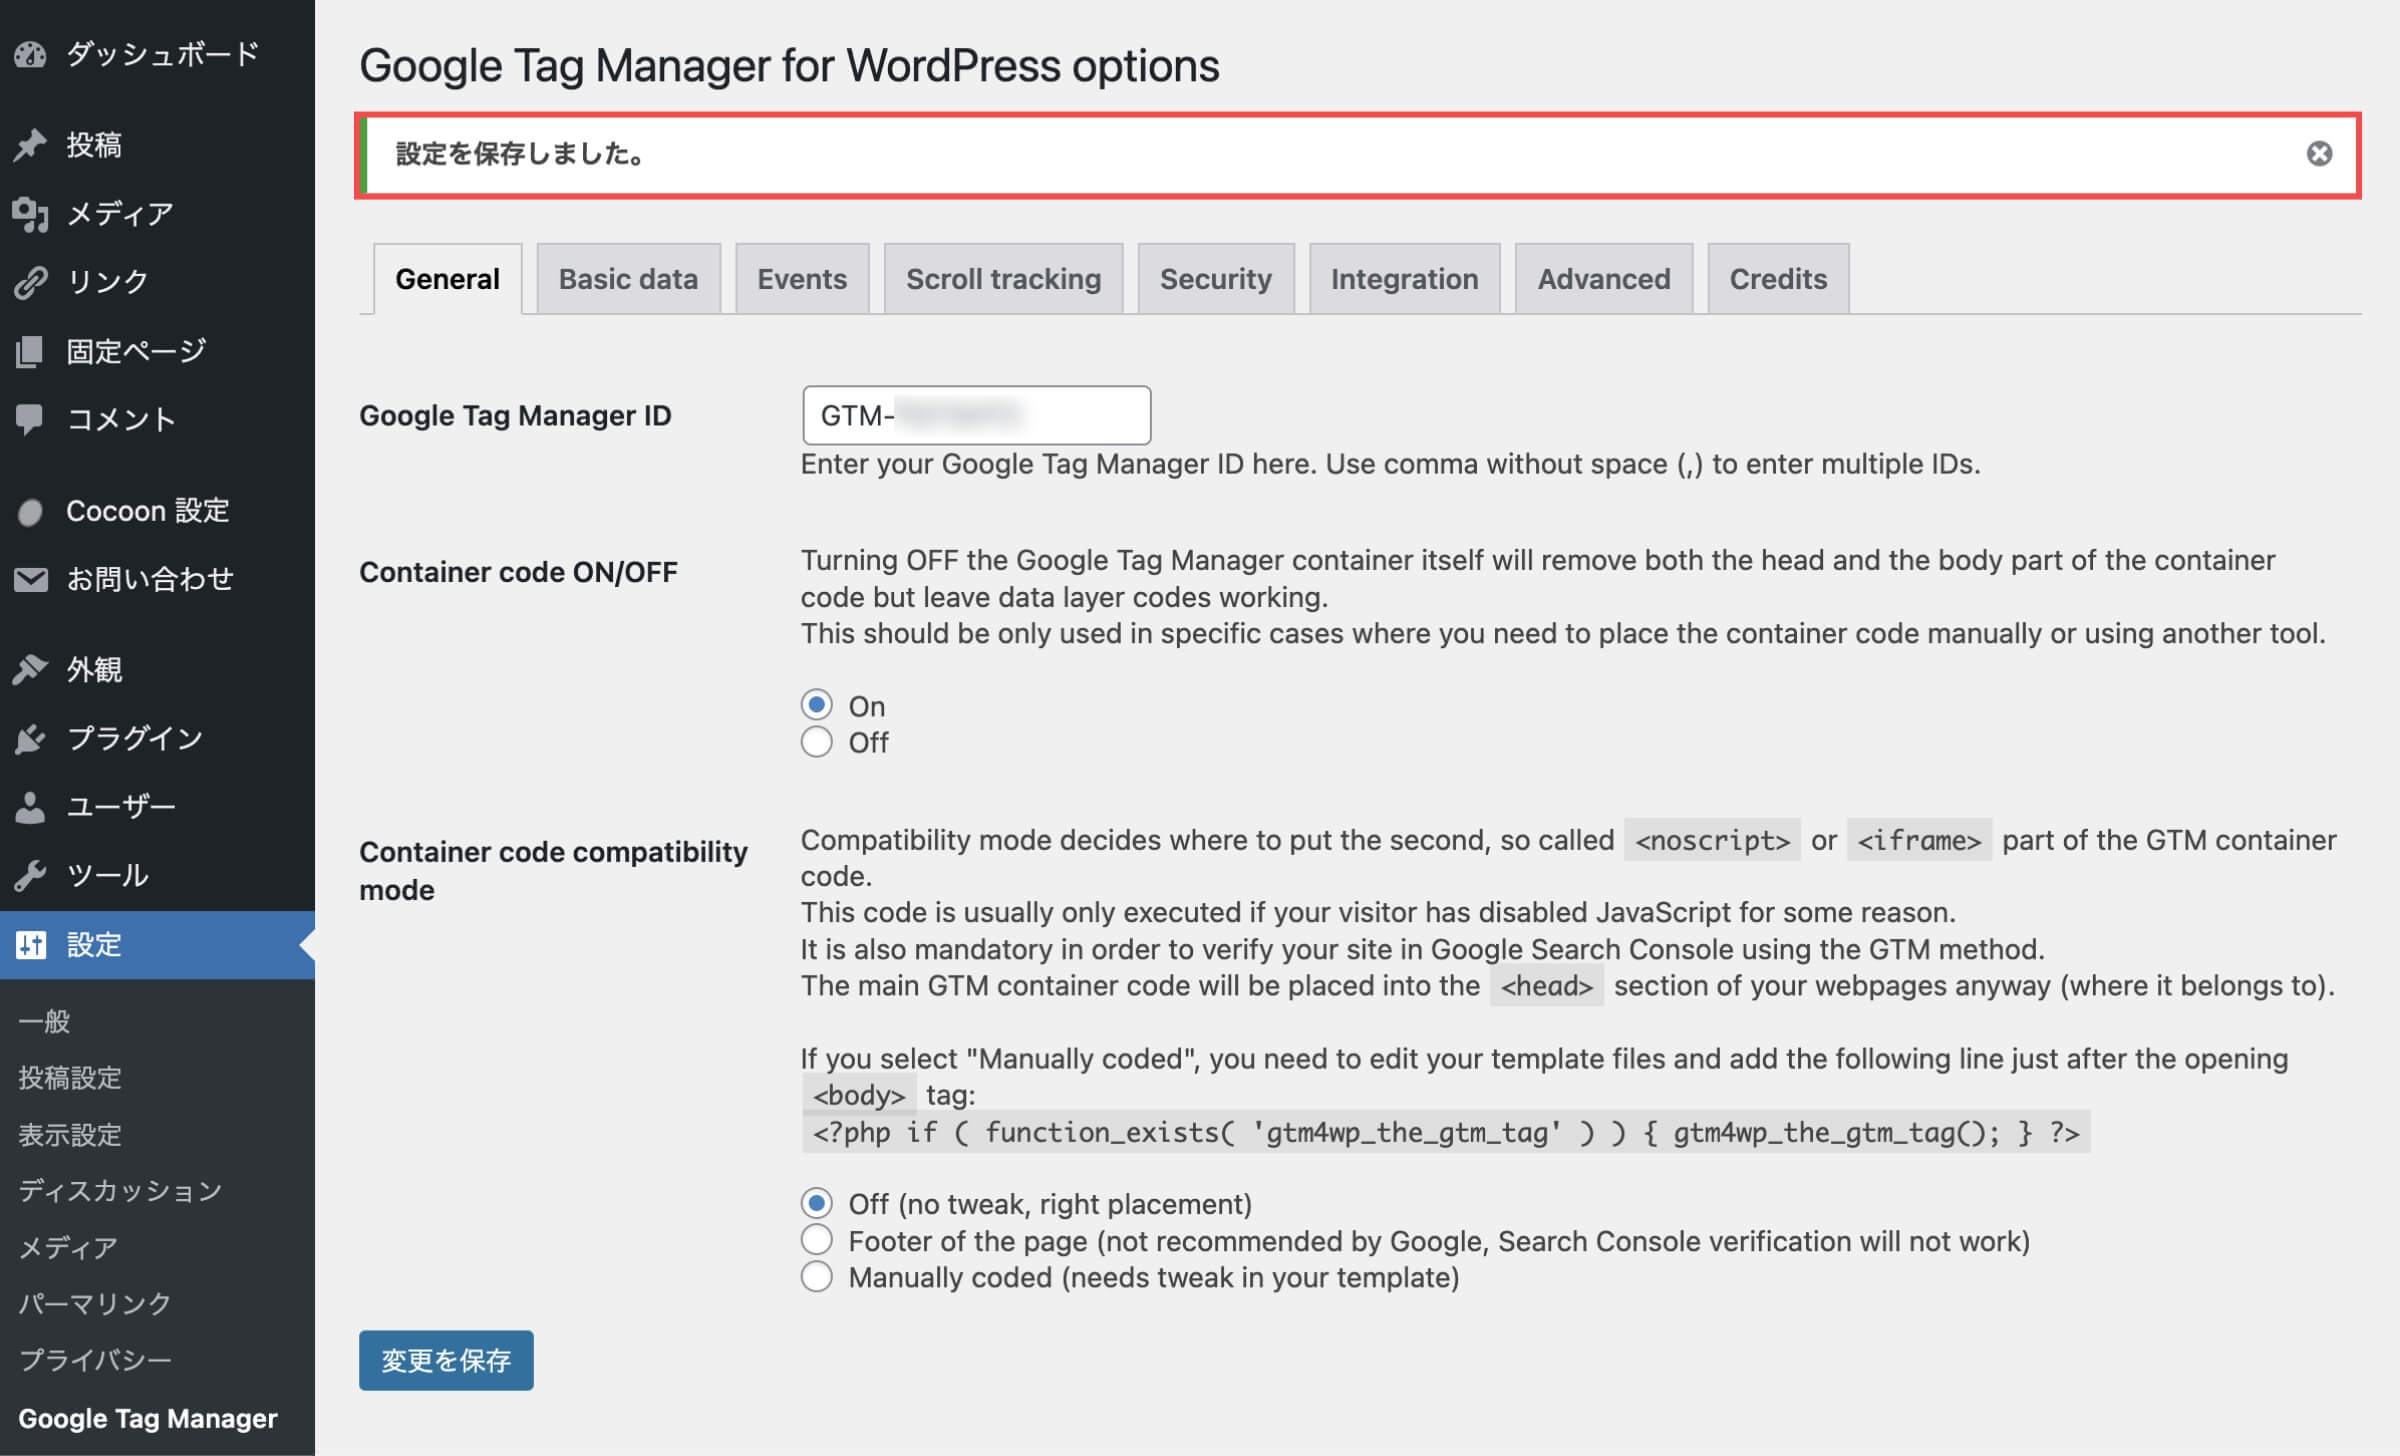Viewport: 2400px width, 1456px height.
Task: Open 投稿 menu in the sidebar
Action: tap(157, 145)
